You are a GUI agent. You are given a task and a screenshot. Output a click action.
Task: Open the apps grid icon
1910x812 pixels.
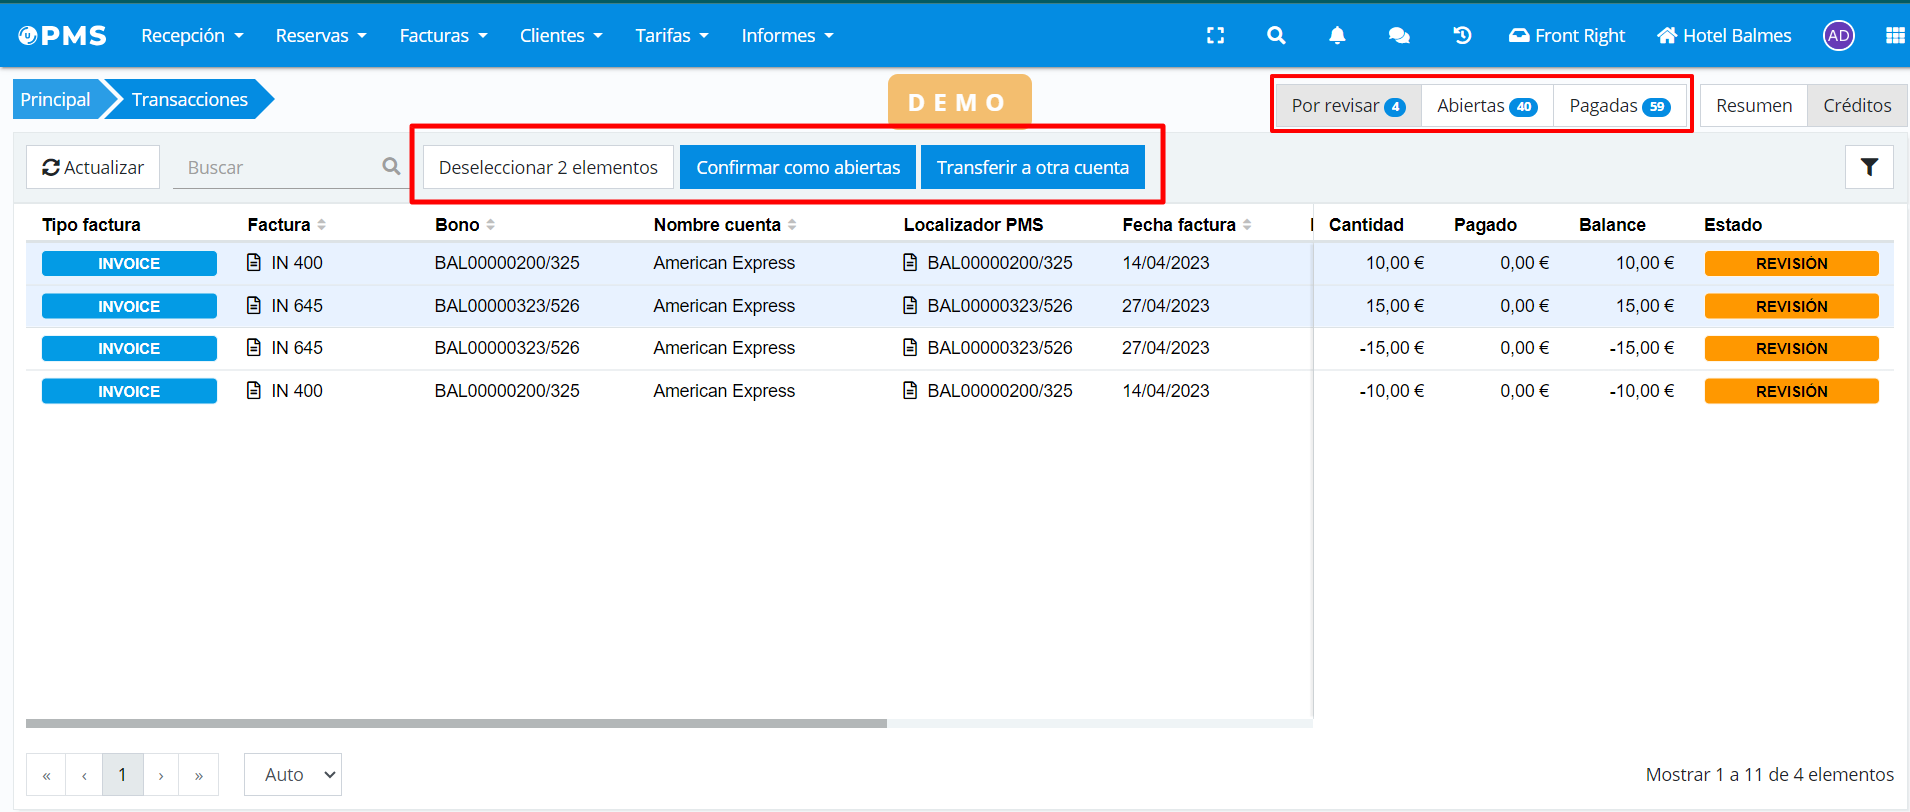pos(1894,36)
